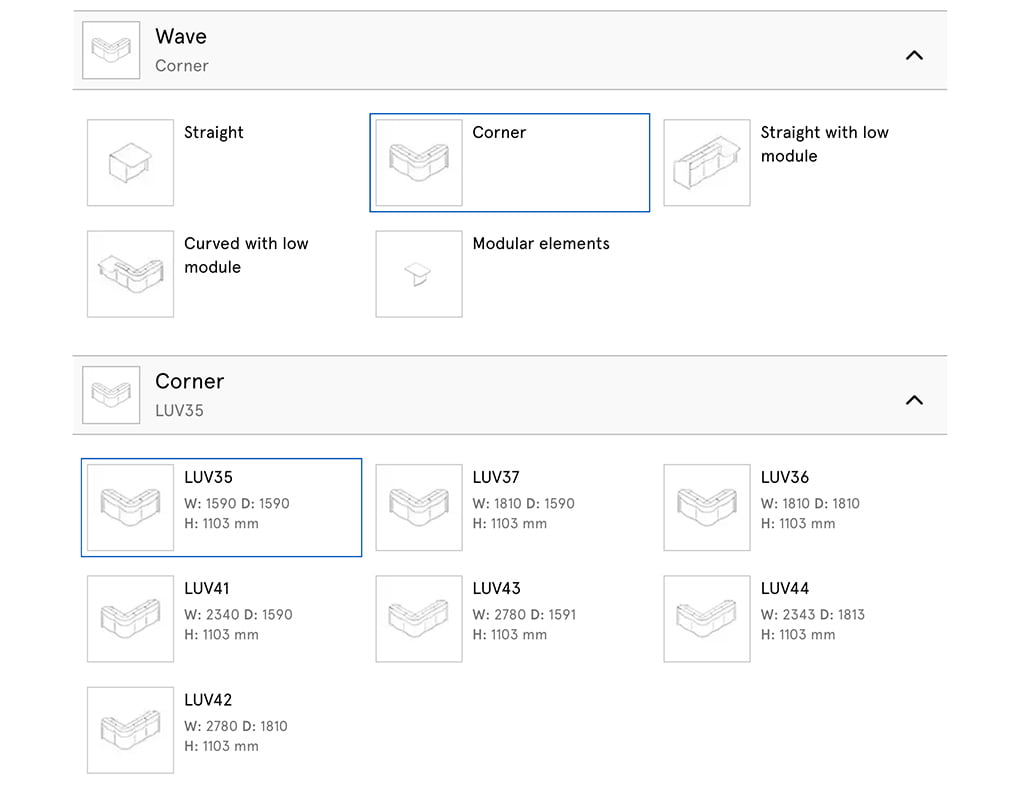The image size is (1024, 800).
Task: Click the 'W: 1810 D: 1810' dimensions text
Action: coord(810,504)
